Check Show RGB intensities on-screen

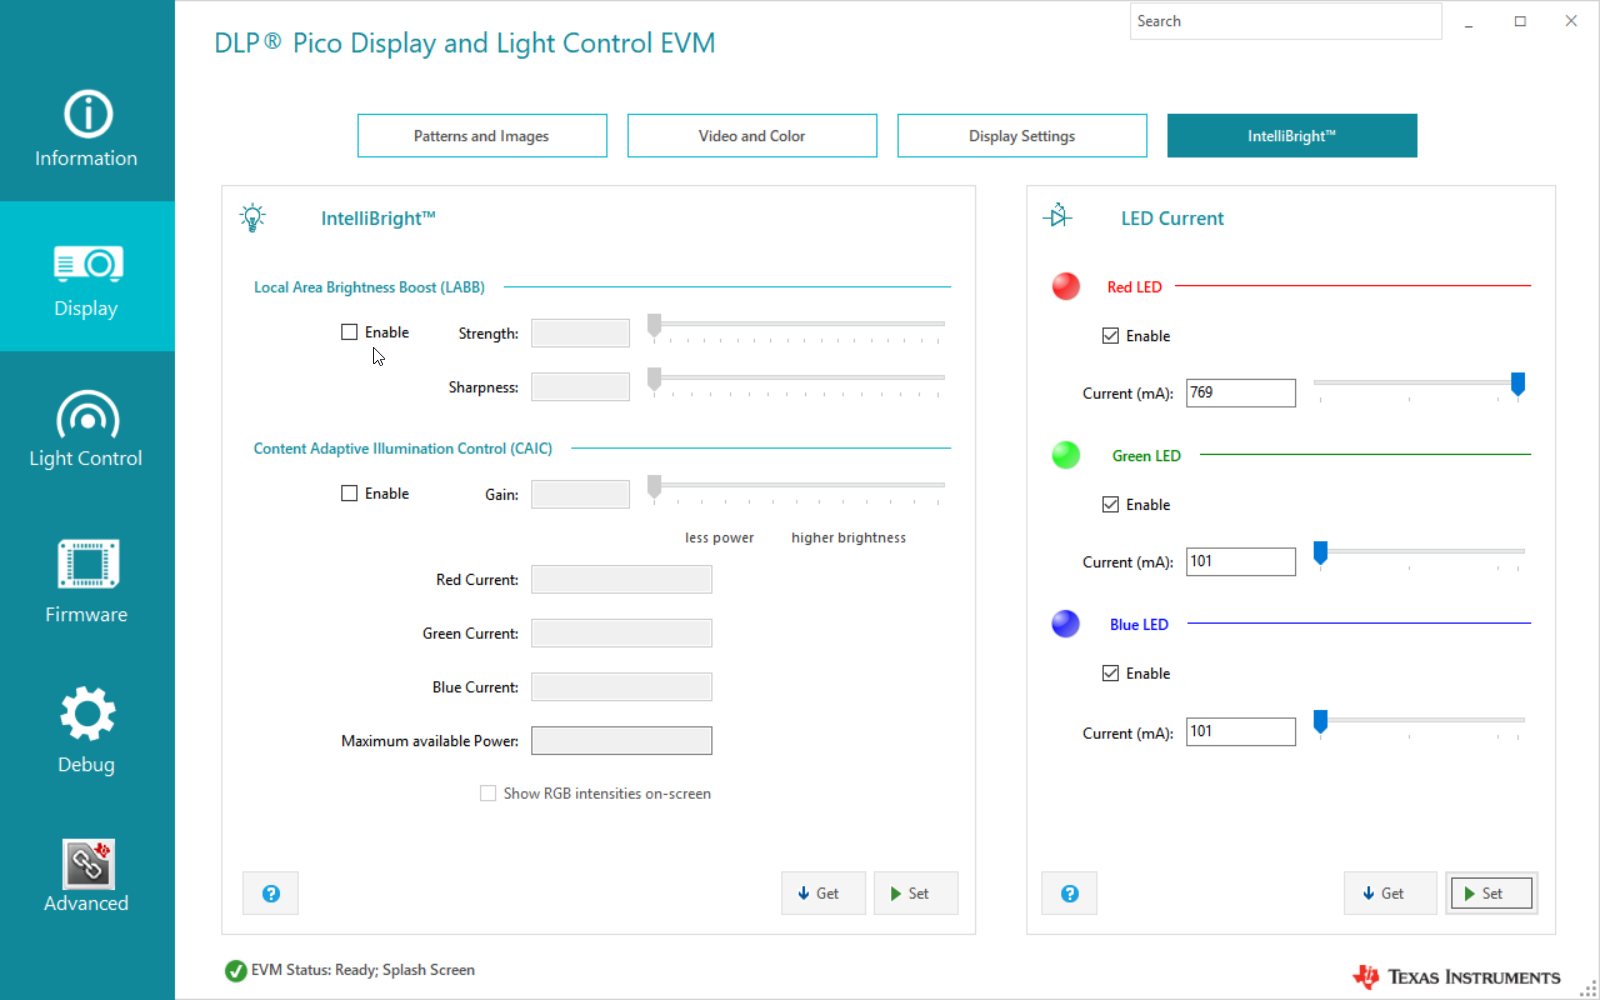(x=488, y=793)
